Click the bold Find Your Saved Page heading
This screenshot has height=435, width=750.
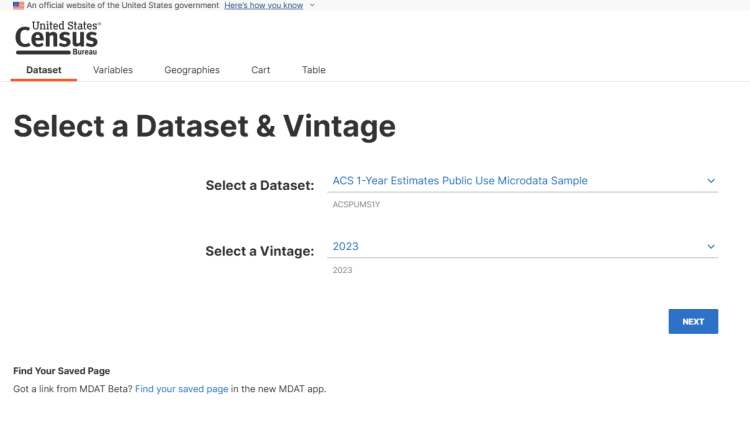tap(62, 371)
